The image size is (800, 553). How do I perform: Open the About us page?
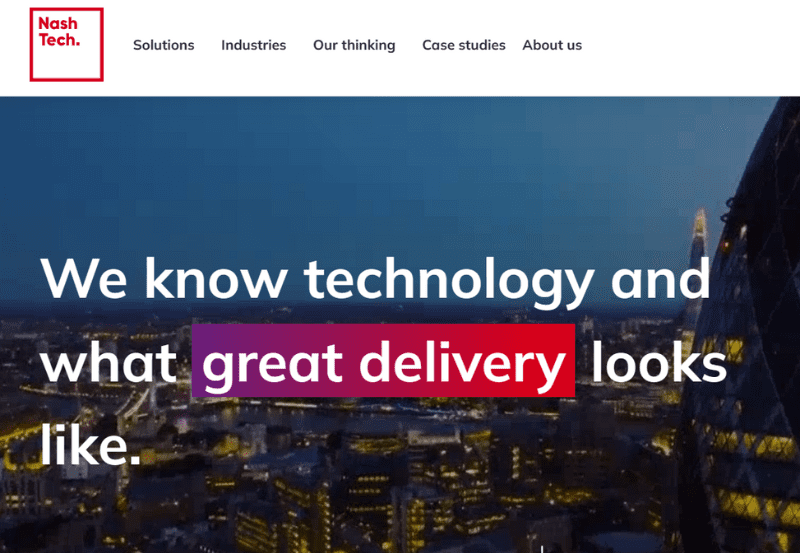(552, 45)
